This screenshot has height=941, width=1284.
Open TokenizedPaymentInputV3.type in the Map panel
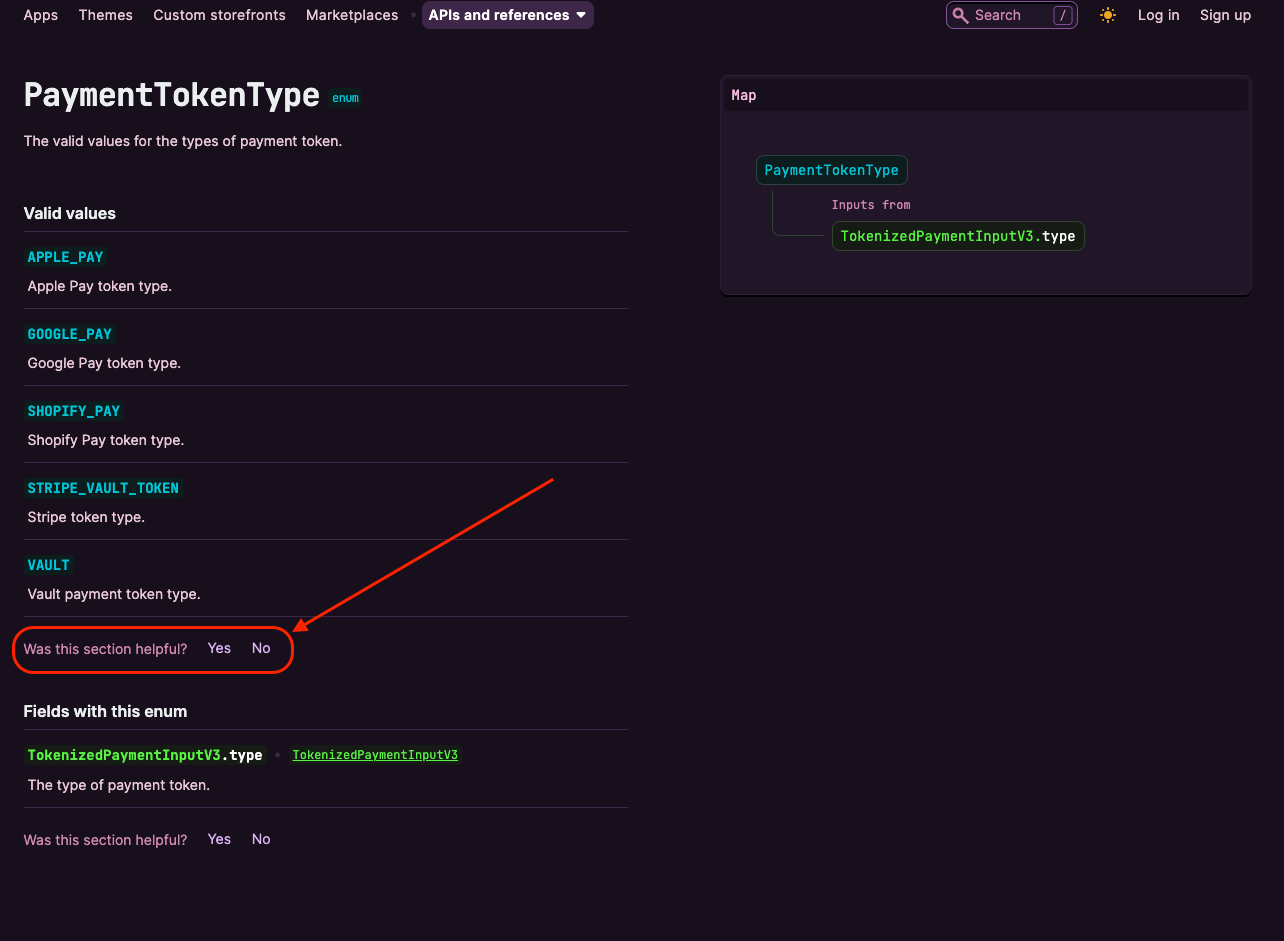click(x=957, y=236)
